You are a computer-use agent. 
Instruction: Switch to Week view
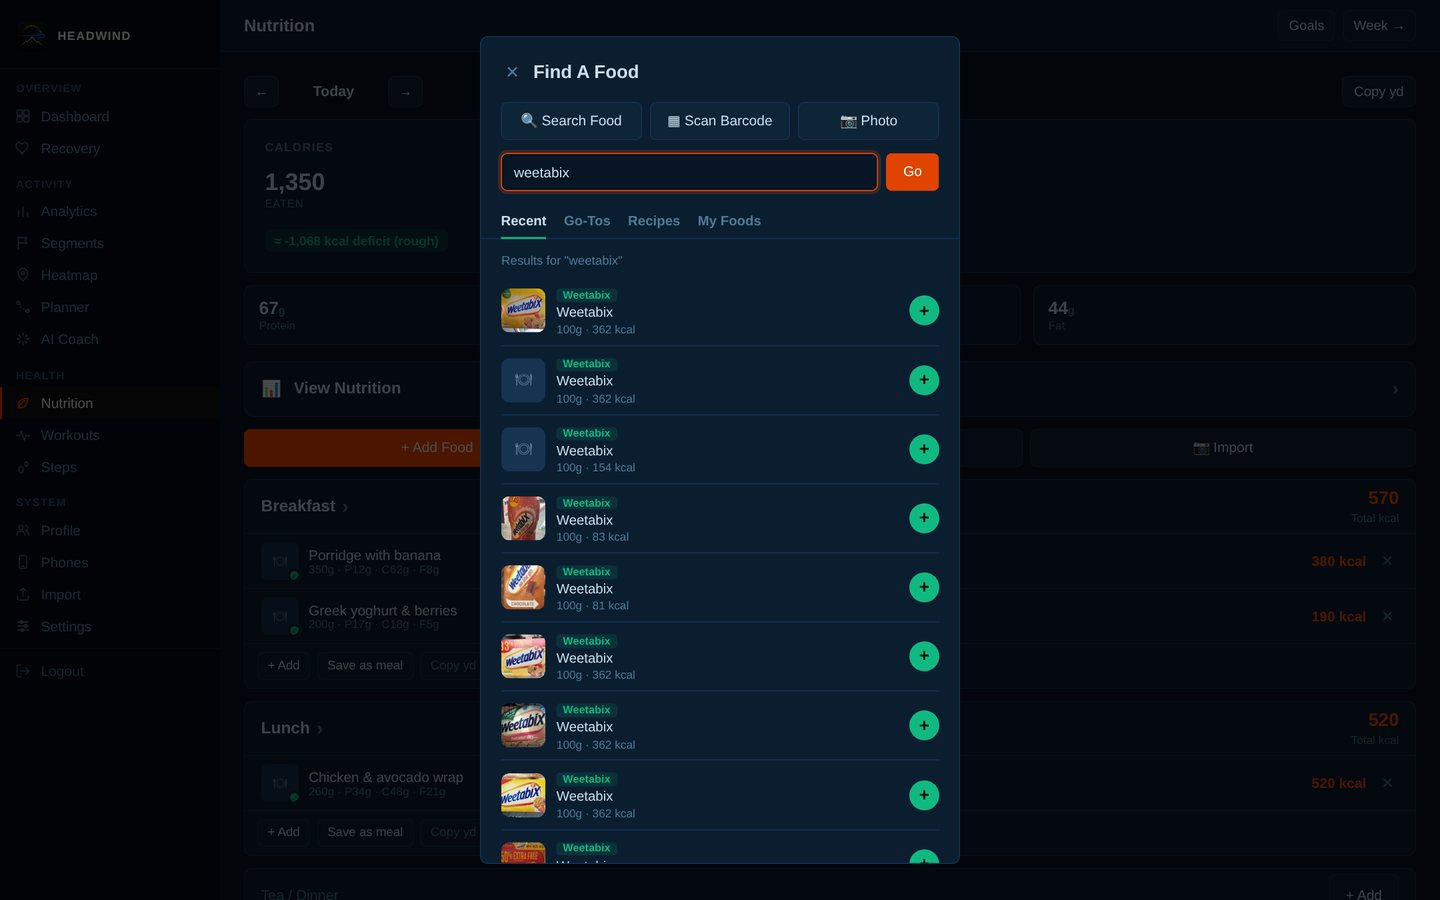coord(1378,26)
